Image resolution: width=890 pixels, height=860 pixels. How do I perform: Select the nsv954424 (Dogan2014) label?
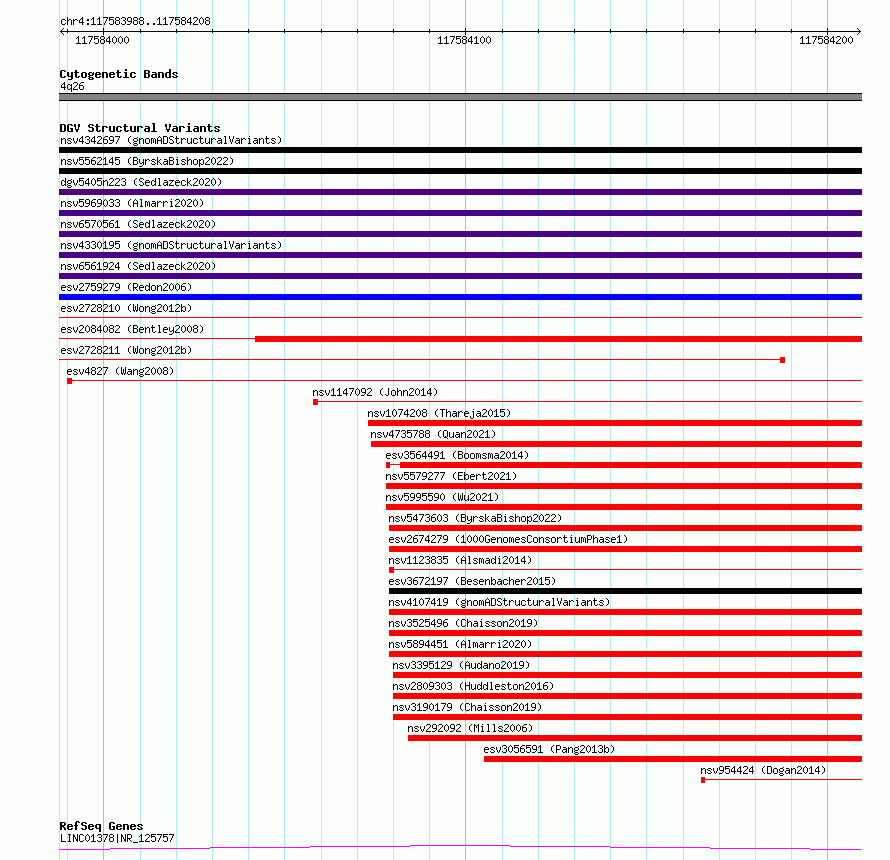(x=763, y=770)
